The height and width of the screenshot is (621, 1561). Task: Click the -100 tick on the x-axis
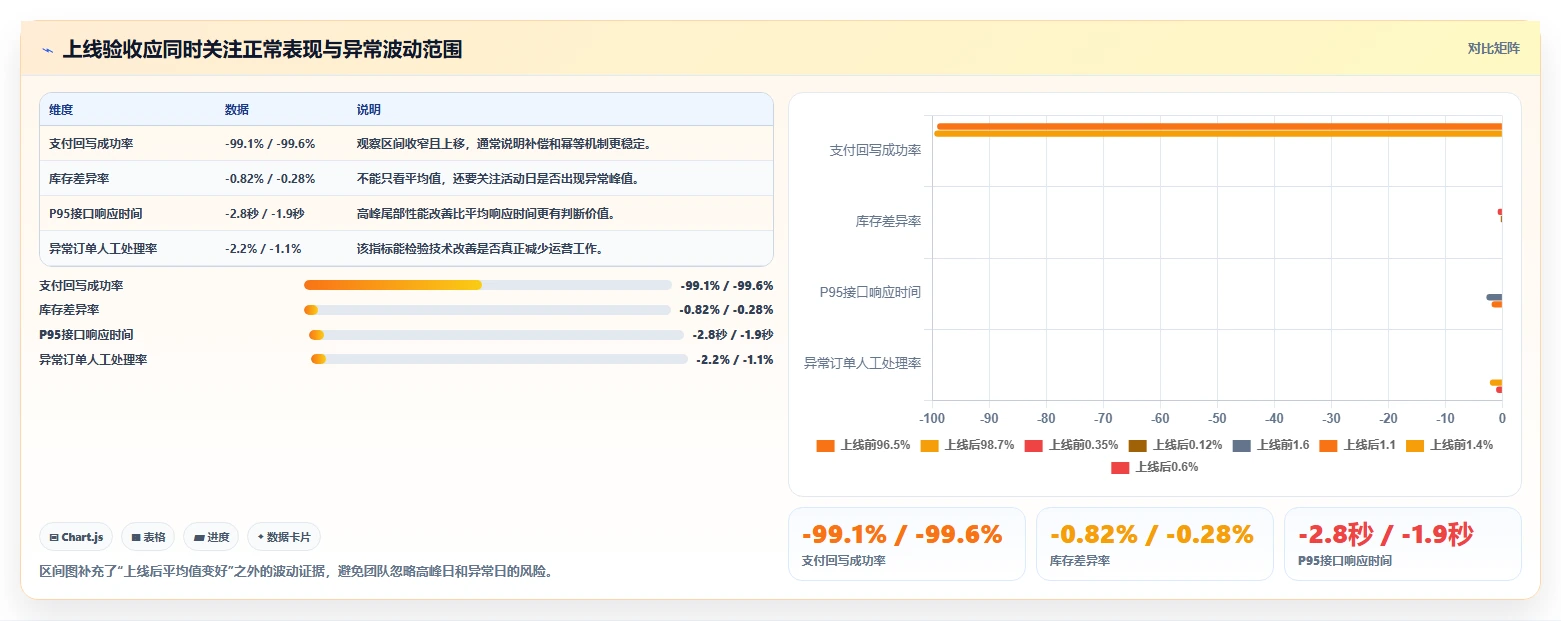click(x=932, y=418)
